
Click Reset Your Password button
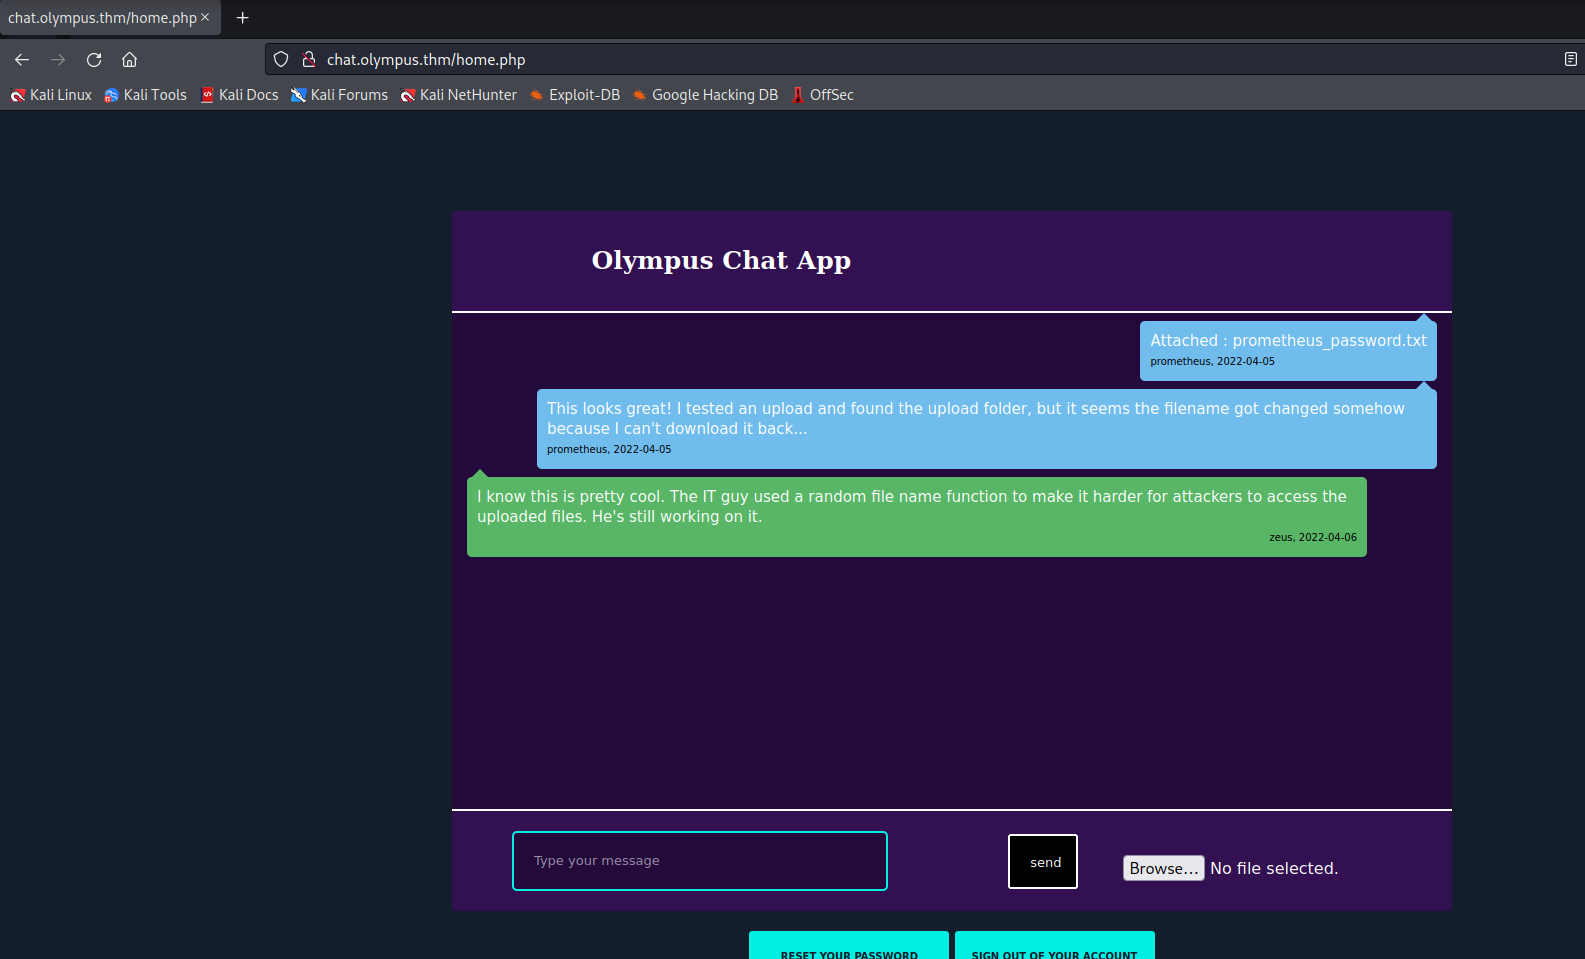coord(849,946)
